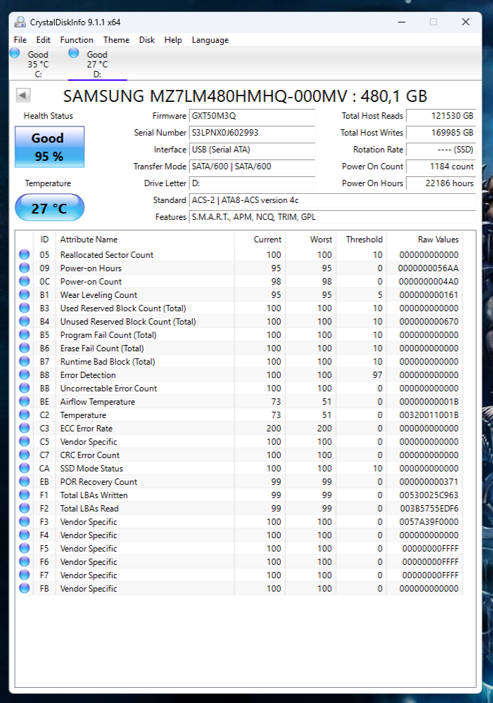Click the 27 °C temperature button
This screenshot has height=703, width=493.
[x=49, y=208]
